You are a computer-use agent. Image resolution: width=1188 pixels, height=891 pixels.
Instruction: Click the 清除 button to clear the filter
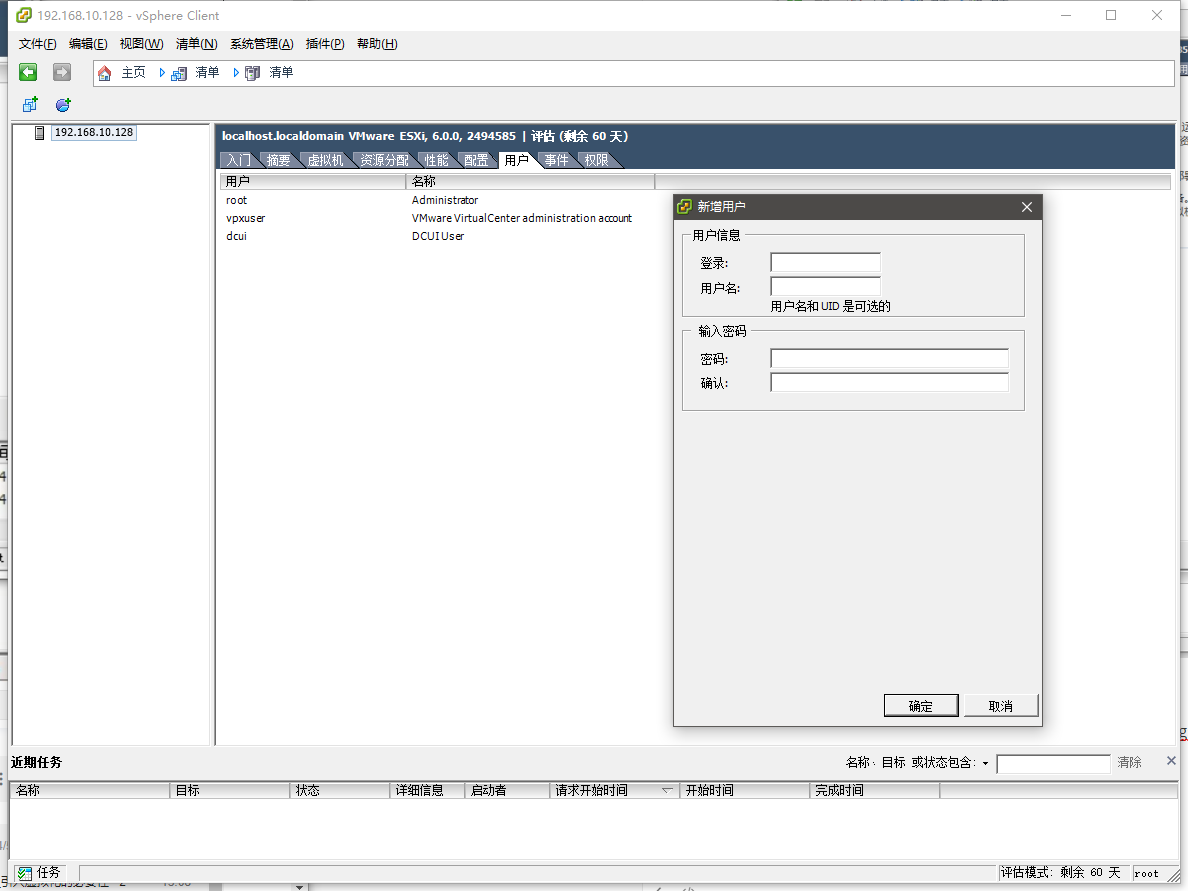(x=1129, y=762)
